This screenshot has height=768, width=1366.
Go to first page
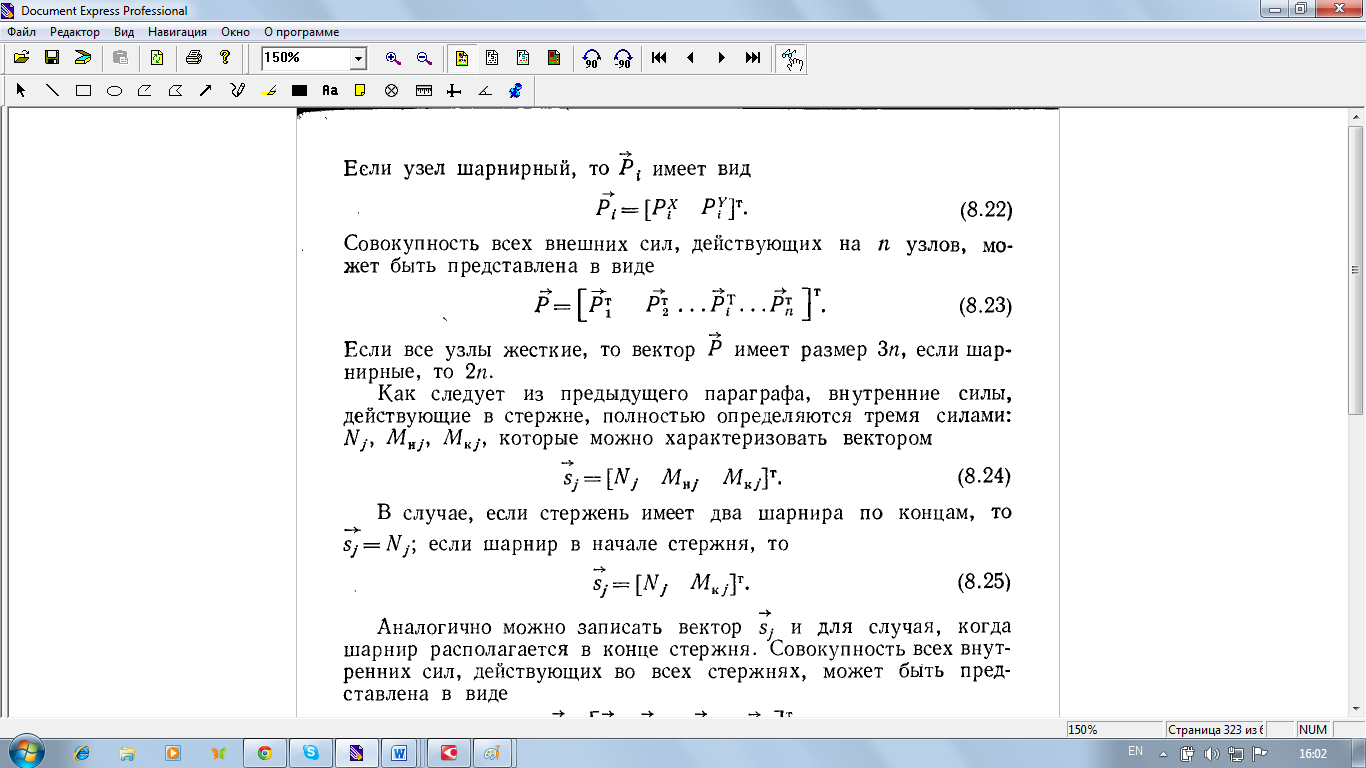coord(659,58)
